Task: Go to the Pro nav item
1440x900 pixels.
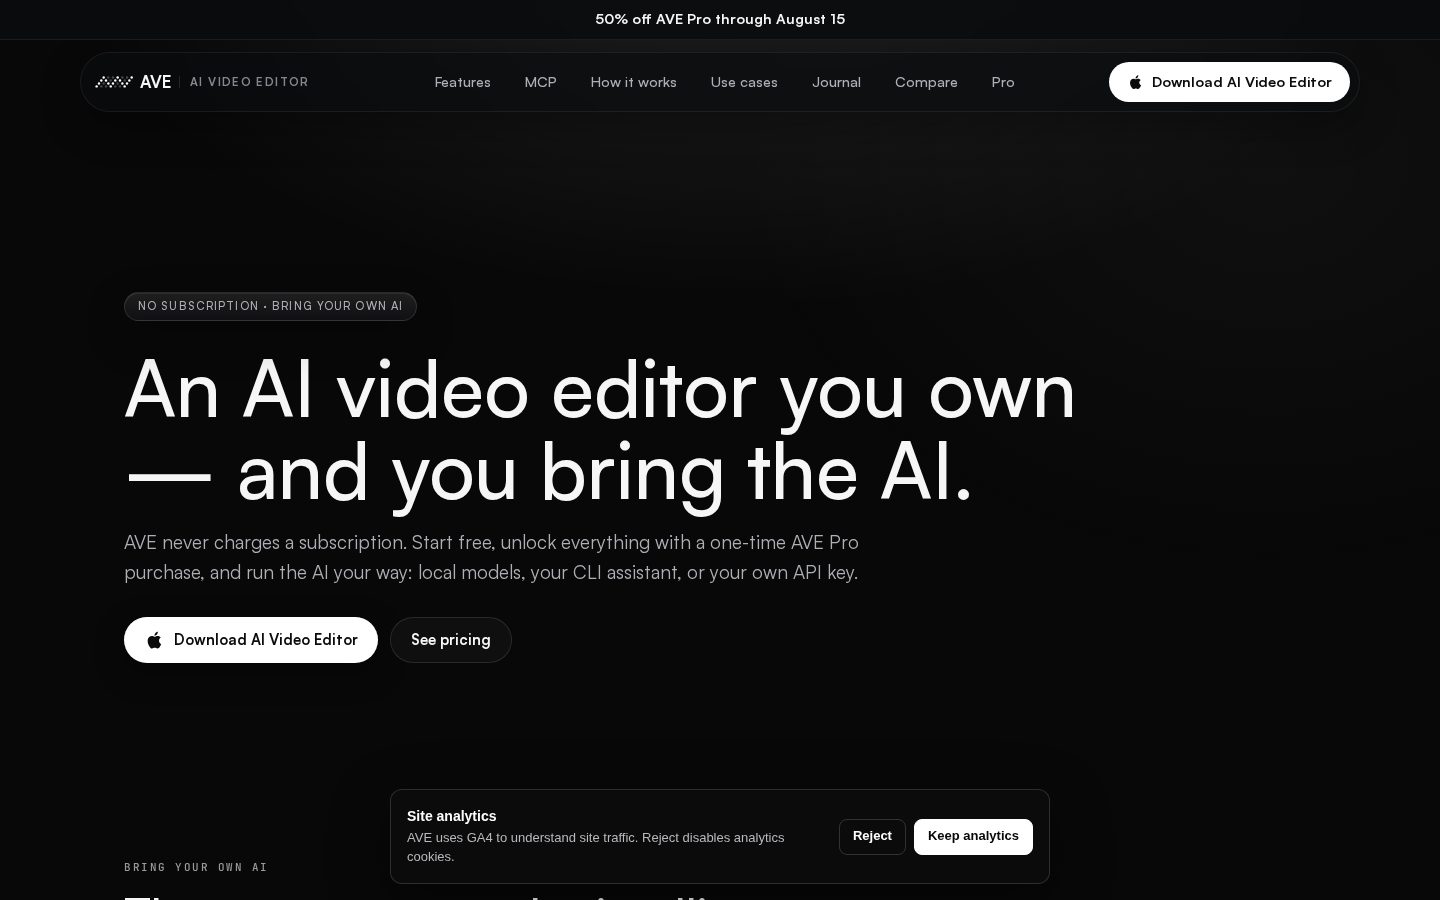Action: (x=1003, y=82)
